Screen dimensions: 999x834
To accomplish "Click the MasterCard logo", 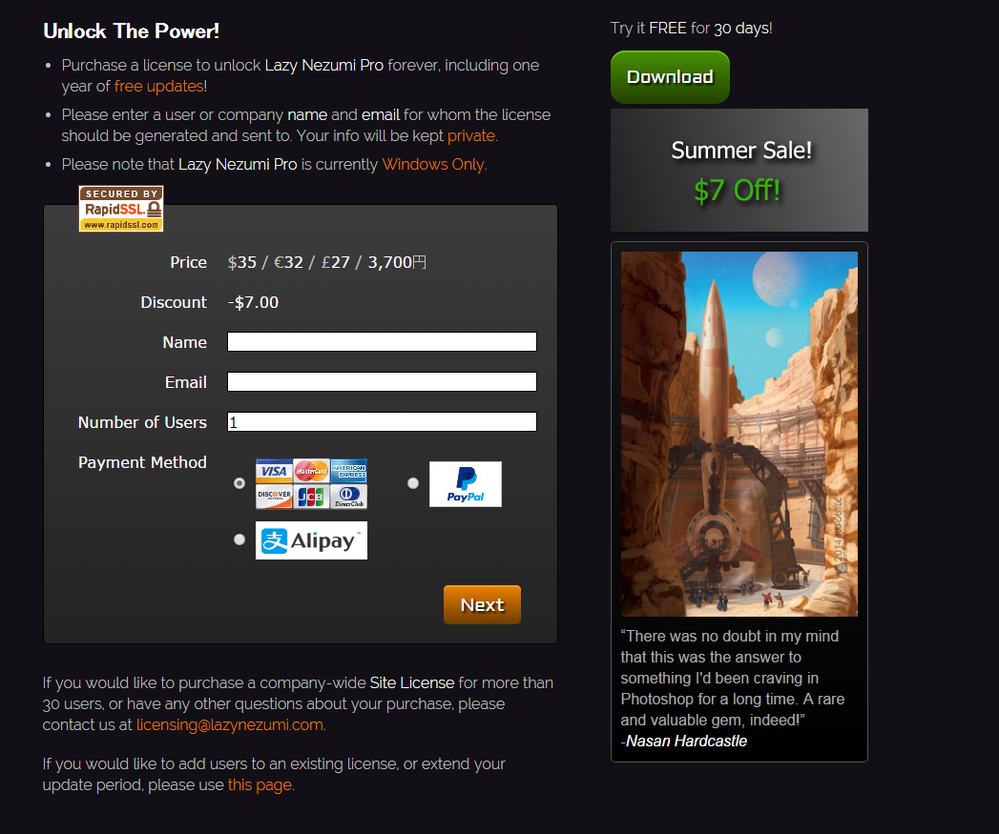I will pyautogui.click(x=312, y=471).
